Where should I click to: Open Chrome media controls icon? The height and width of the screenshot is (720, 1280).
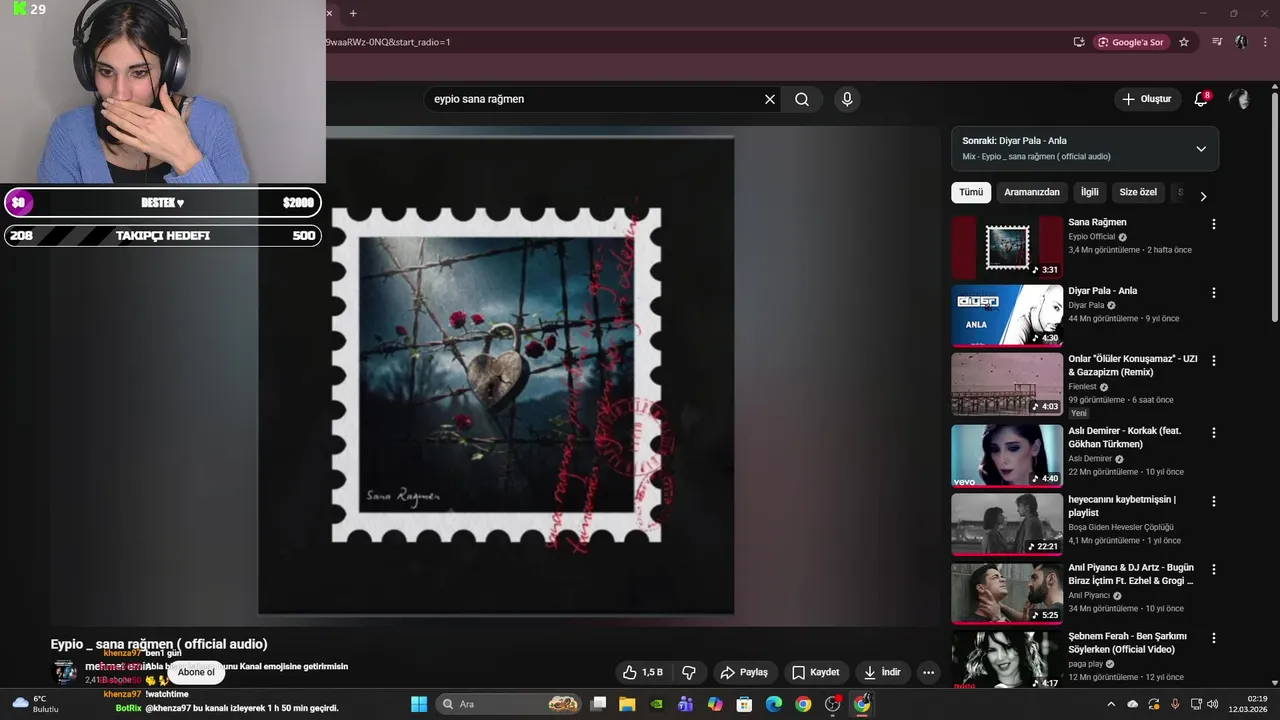[1217, 42]
